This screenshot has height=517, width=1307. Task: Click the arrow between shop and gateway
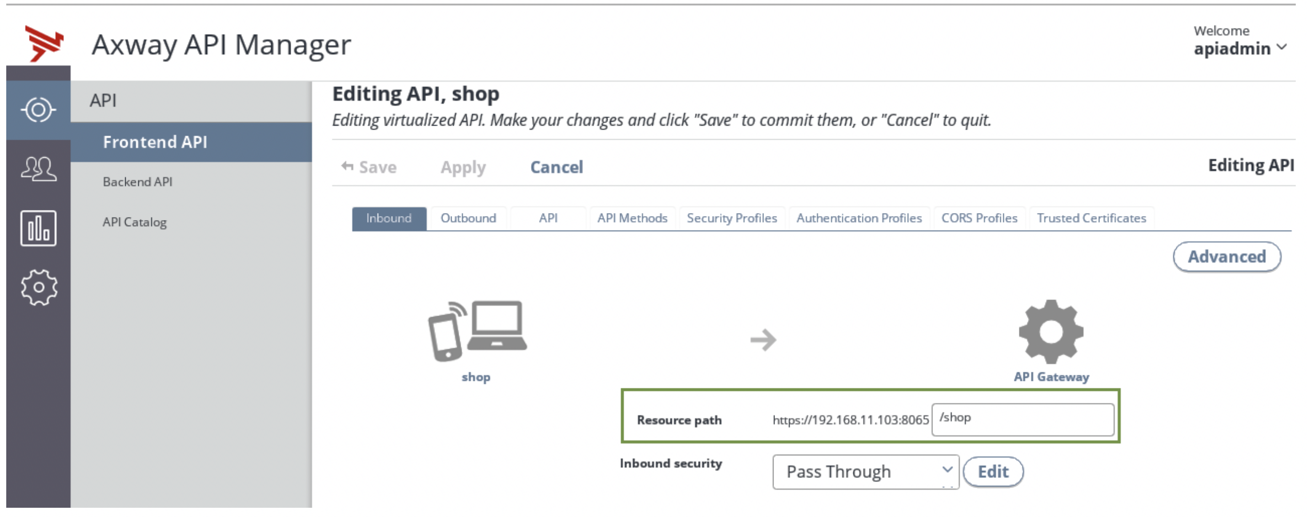[x=763, y=341]
